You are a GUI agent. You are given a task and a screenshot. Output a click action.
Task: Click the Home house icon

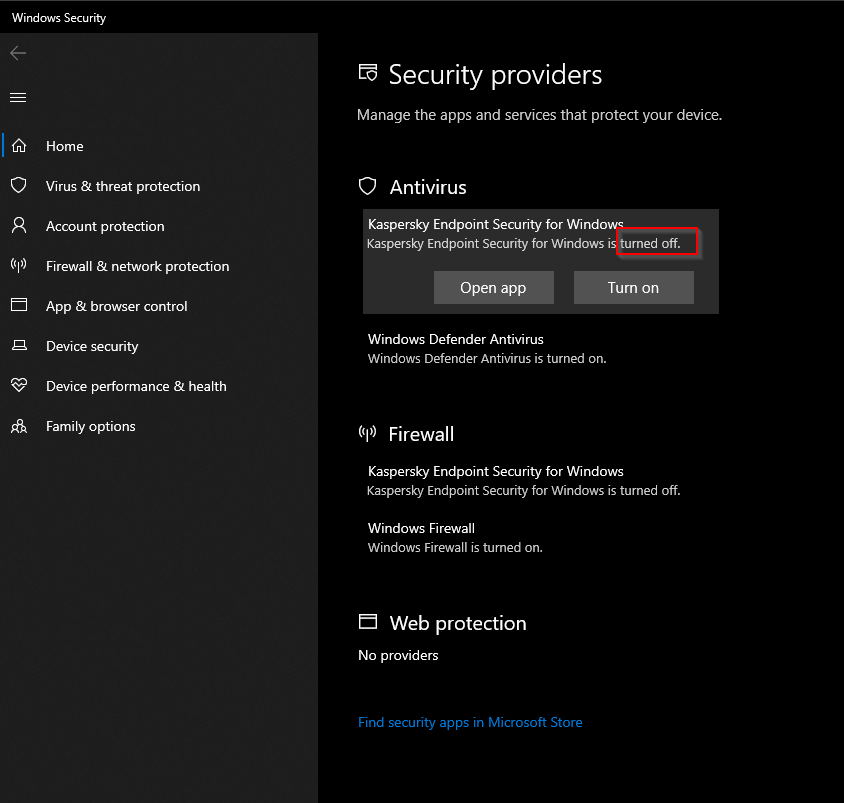[18, 146]
